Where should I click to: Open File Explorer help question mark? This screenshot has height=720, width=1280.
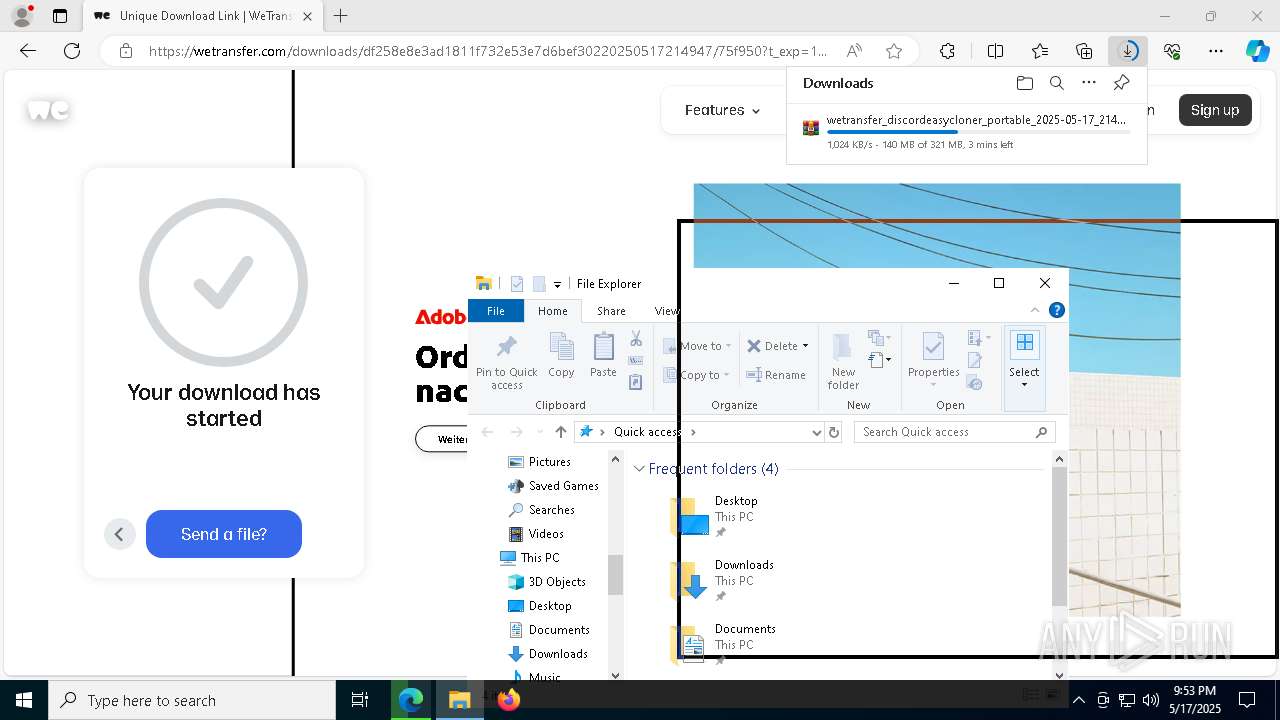pyautogui.click(x=1057, y=311)
